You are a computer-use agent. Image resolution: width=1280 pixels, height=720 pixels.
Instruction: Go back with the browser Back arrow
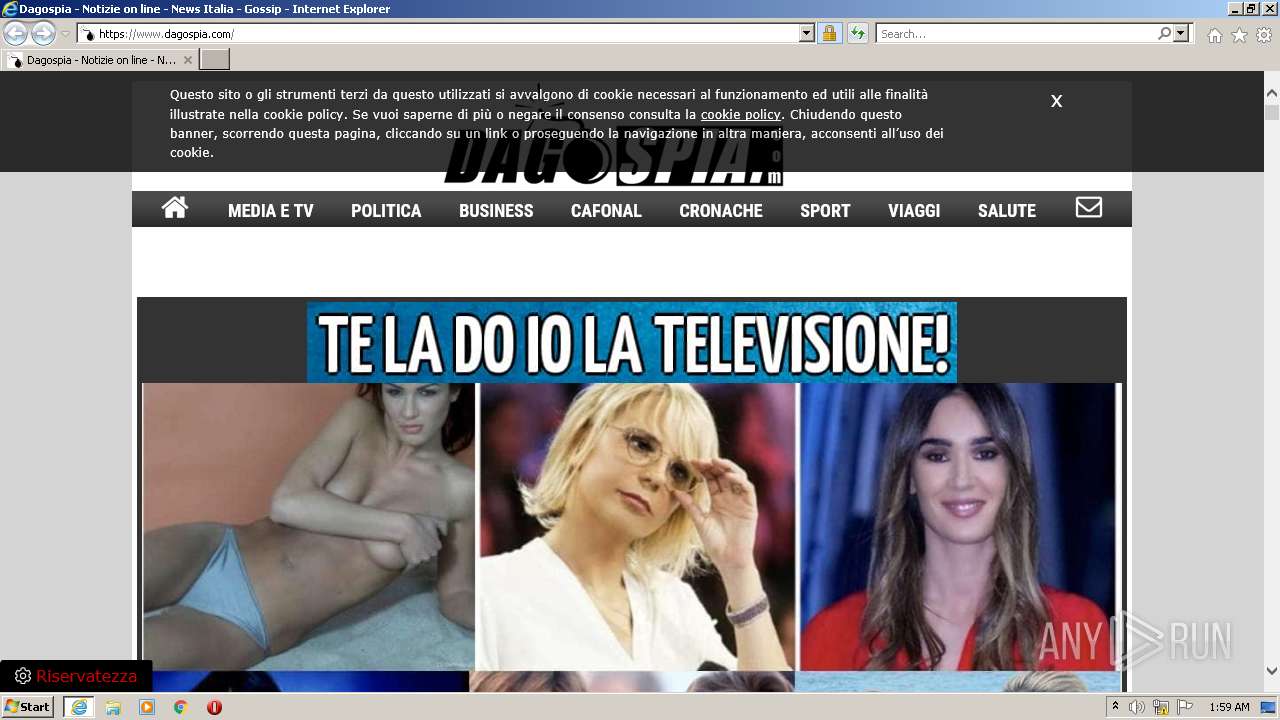[x=15, y=34]
